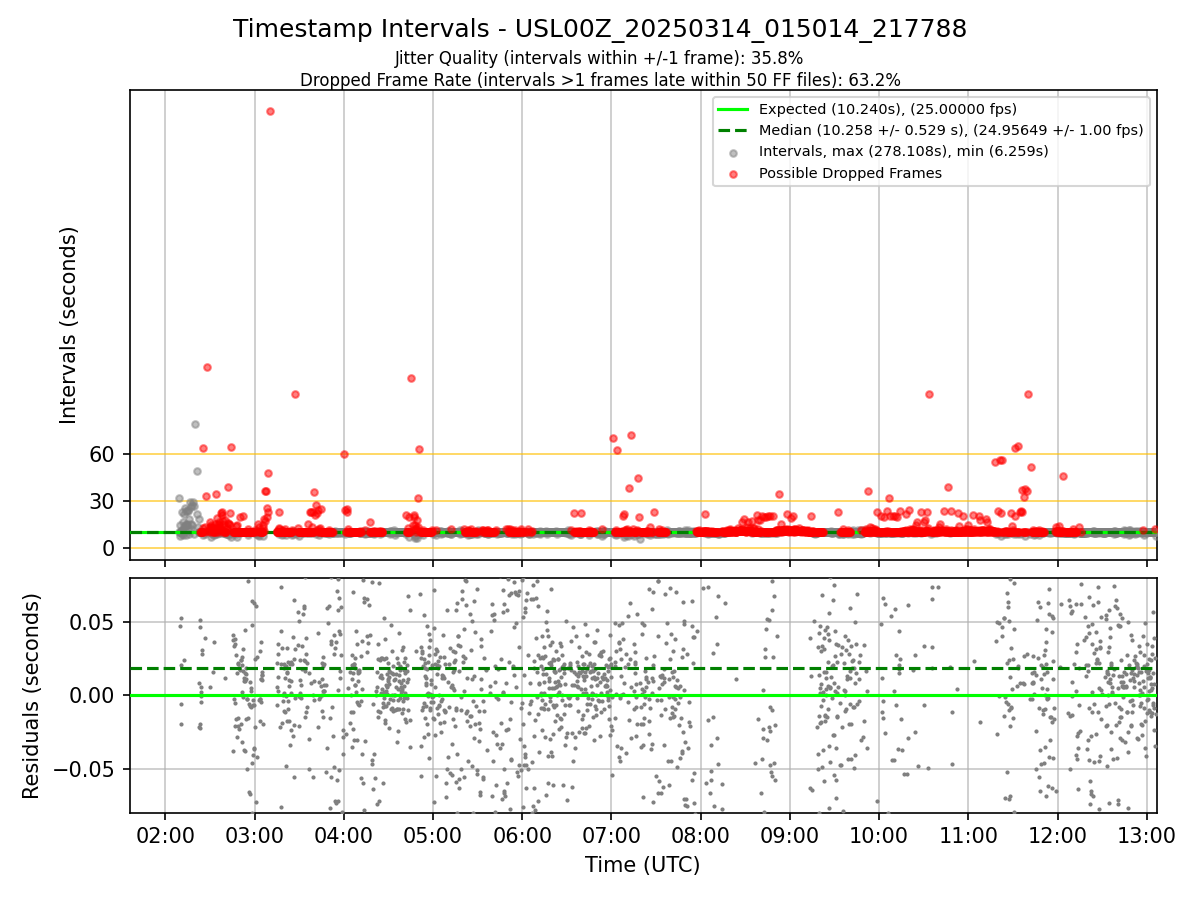Select the Dropped Frame Rate 63.2% subtitle line
This screenshot has width=1200, height=900.
[600, 80]
